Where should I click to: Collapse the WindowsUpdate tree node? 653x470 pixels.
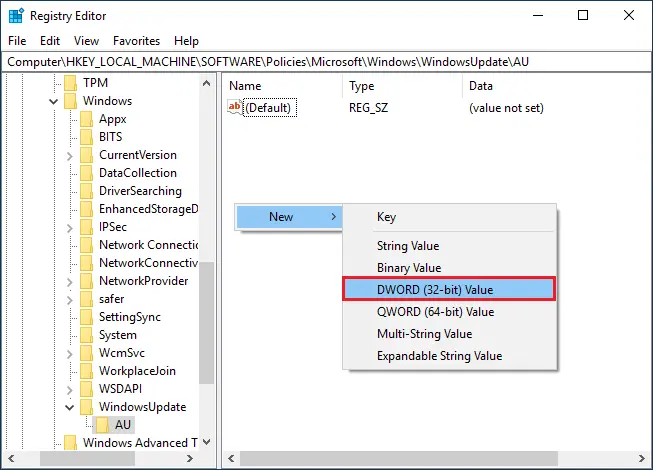(70, 407)
